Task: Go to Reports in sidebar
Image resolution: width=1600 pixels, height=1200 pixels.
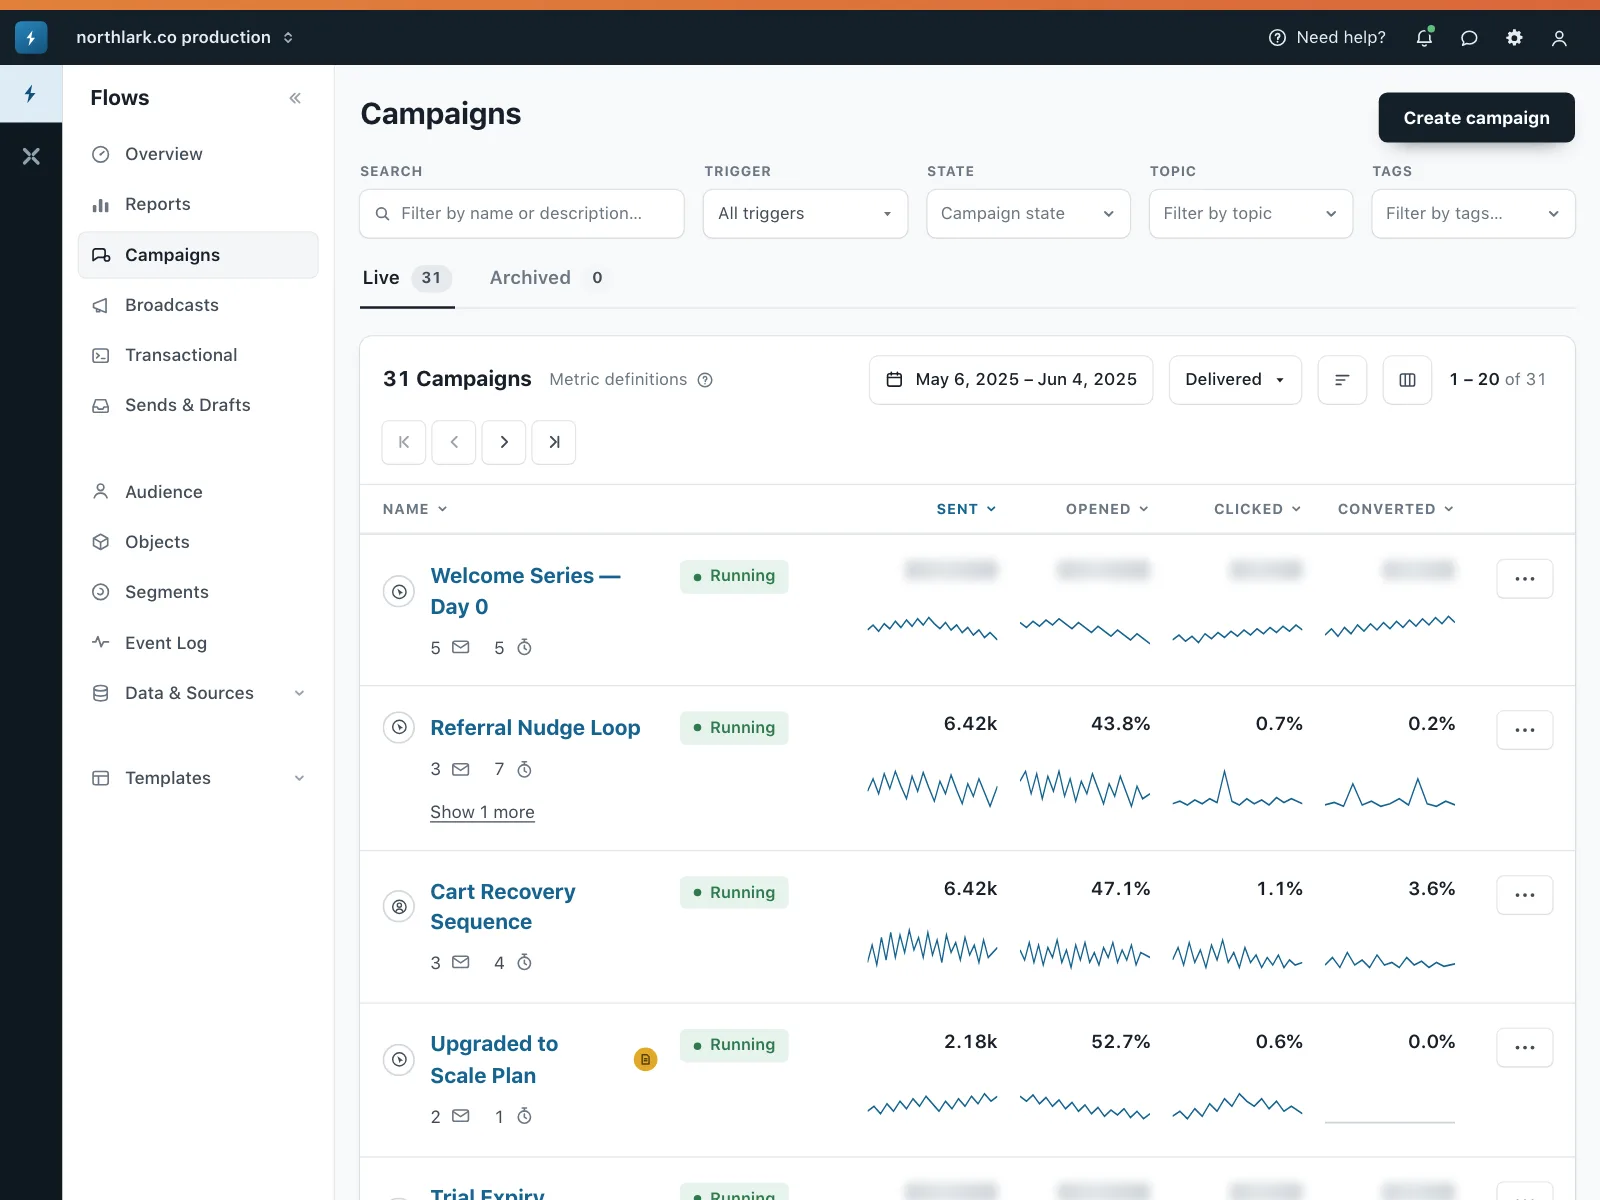Action: point(198,204)
